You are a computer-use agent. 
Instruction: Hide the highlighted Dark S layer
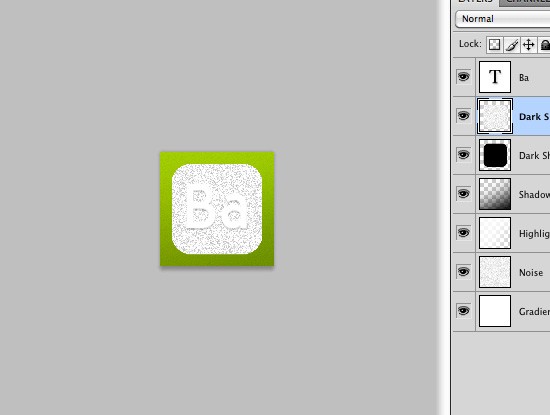click(463, 115)
